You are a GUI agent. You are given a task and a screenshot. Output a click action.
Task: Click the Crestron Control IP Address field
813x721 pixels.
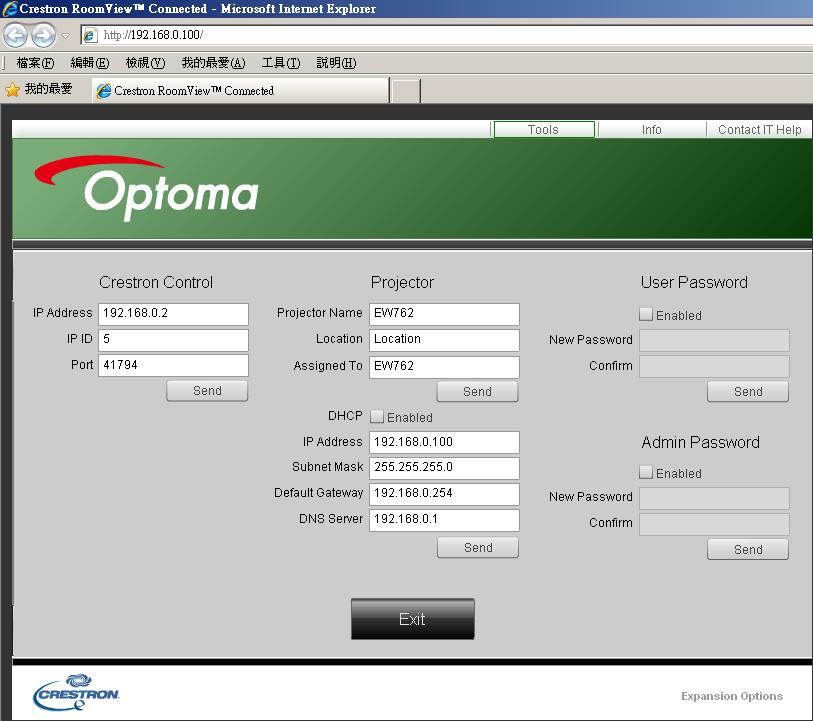[x=173, y=314]
